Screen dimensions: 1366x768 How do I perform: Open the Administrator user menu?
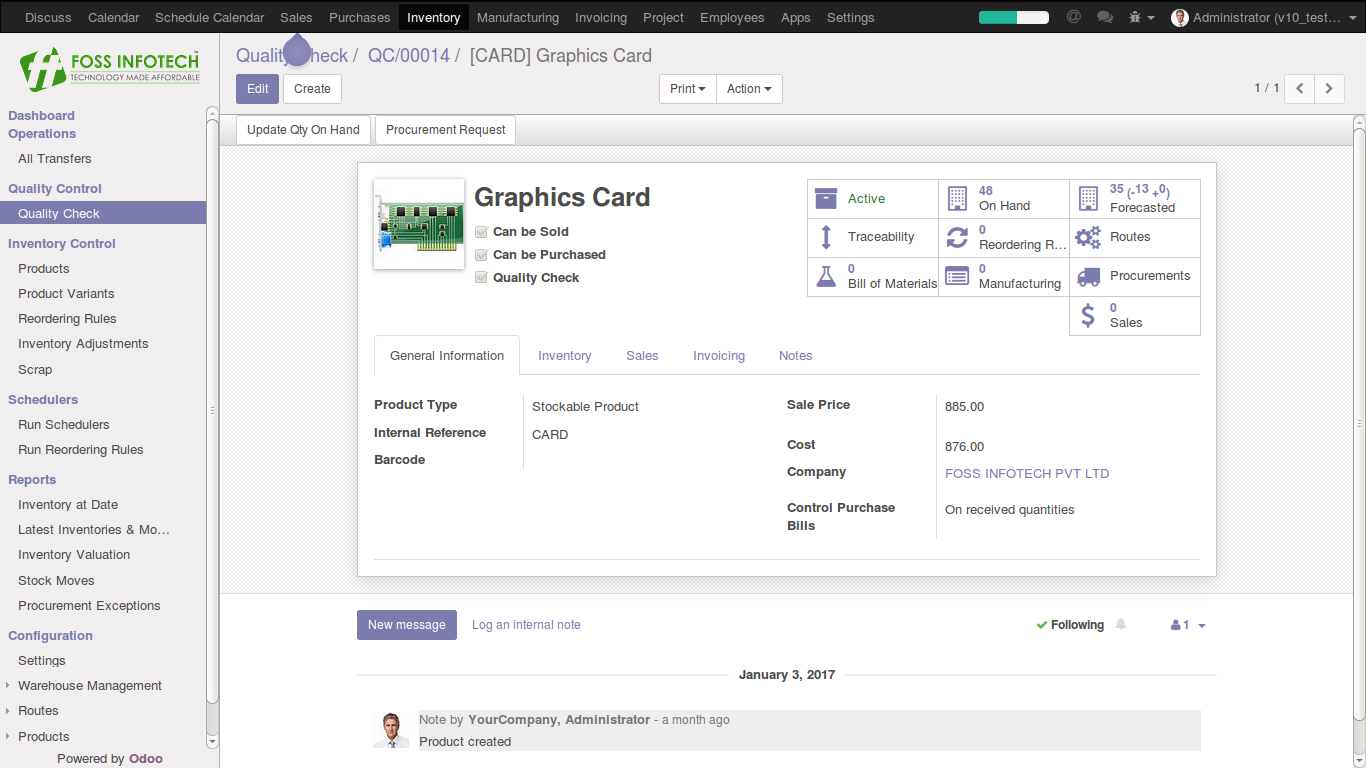(x=1264, y=17)
